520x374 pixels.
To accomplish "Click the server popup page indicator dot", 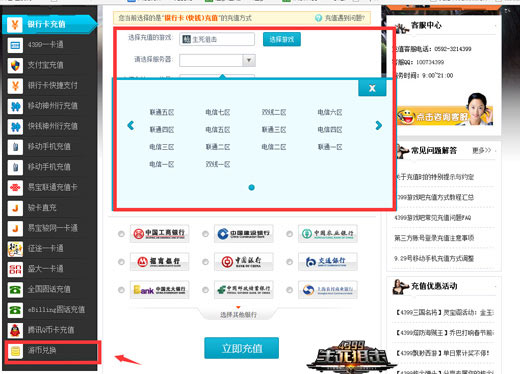I will (252, 188).
